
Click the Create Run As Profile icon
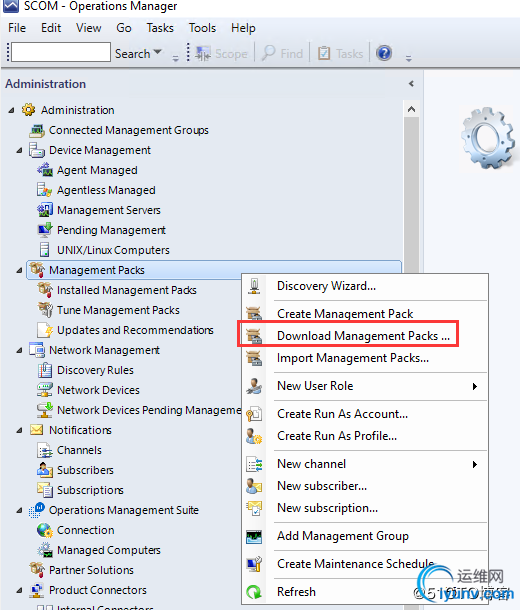(x=254, y=436)
